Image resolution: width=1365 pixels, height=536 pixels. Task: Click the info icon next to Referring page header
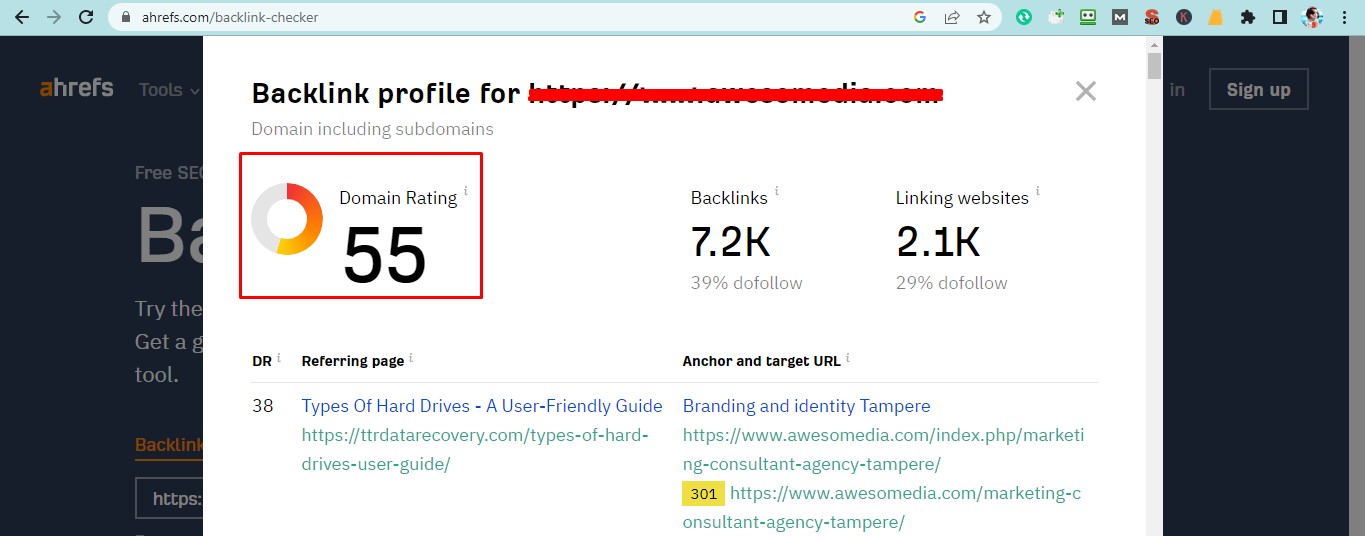click(411, 358)
